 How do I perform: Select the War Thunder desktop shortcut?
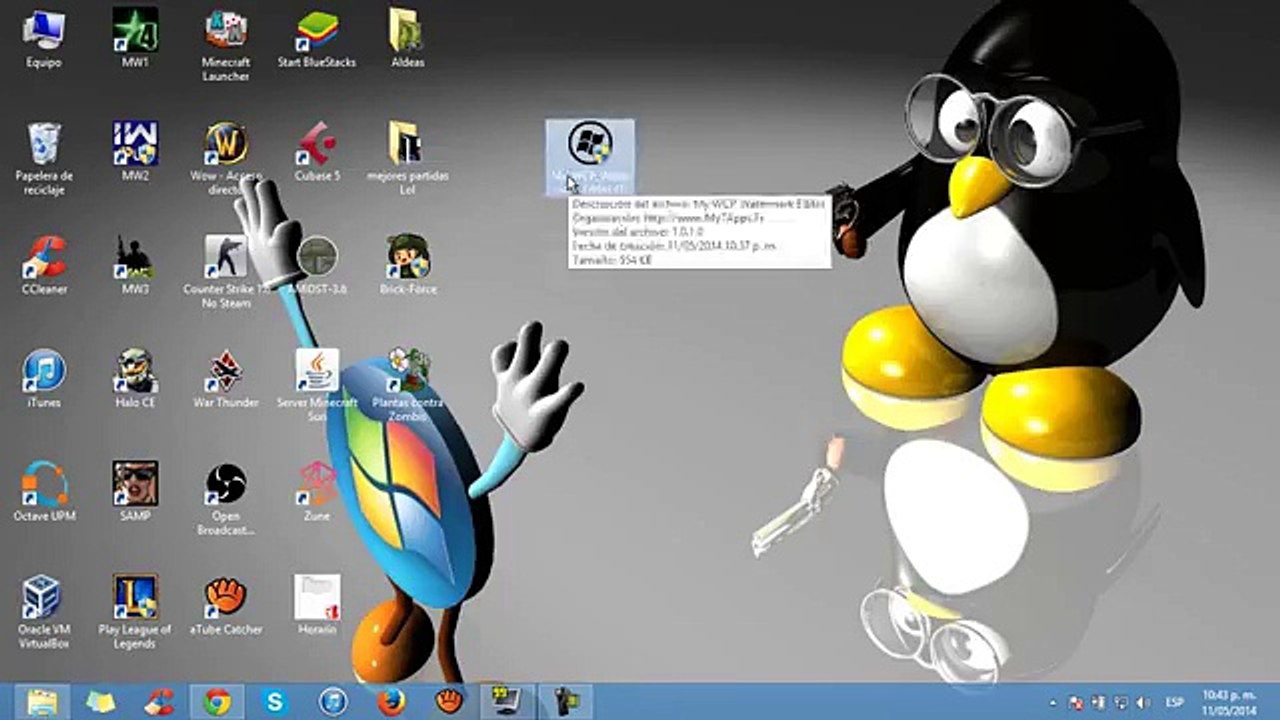[x=226, y=379]
